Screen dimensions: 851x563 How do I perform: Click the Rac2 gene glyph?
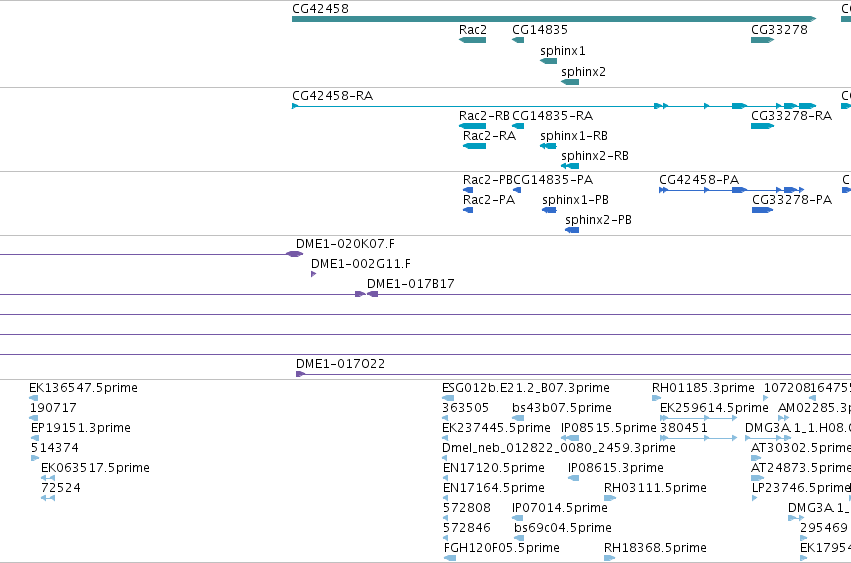tap(472, 40)
